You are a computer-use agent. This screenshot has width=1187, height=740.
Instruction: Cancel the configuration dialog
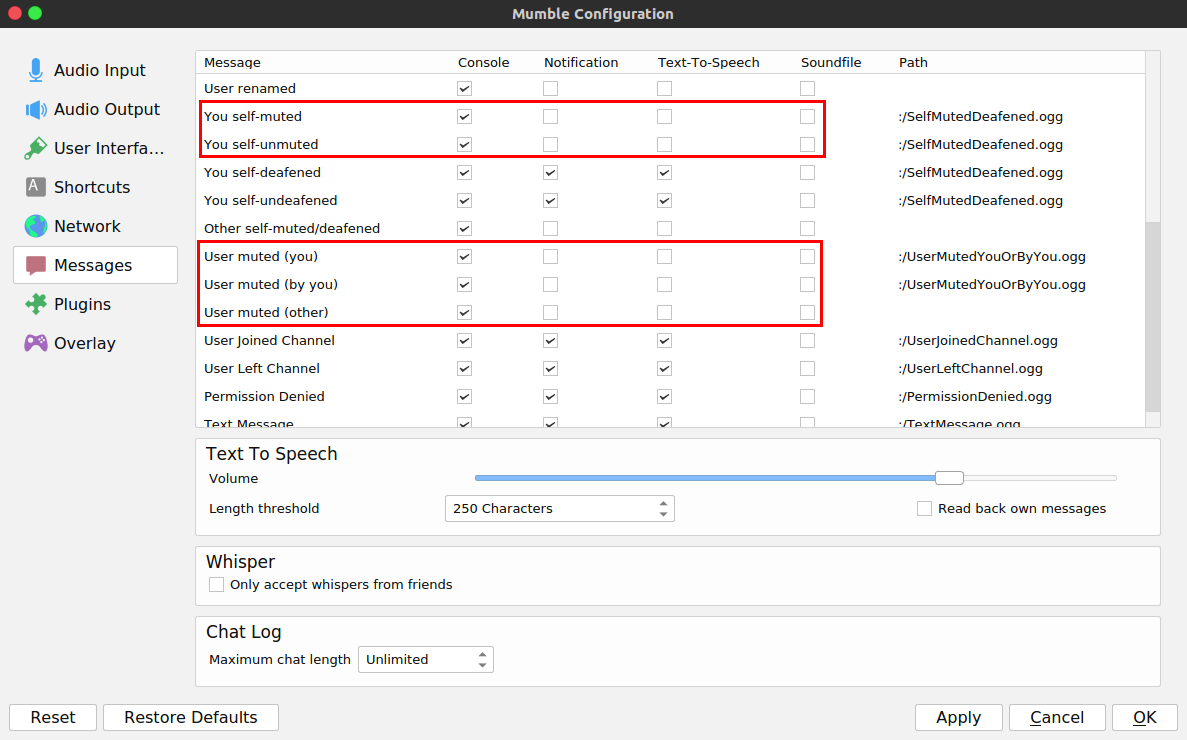coord(1057,717)
